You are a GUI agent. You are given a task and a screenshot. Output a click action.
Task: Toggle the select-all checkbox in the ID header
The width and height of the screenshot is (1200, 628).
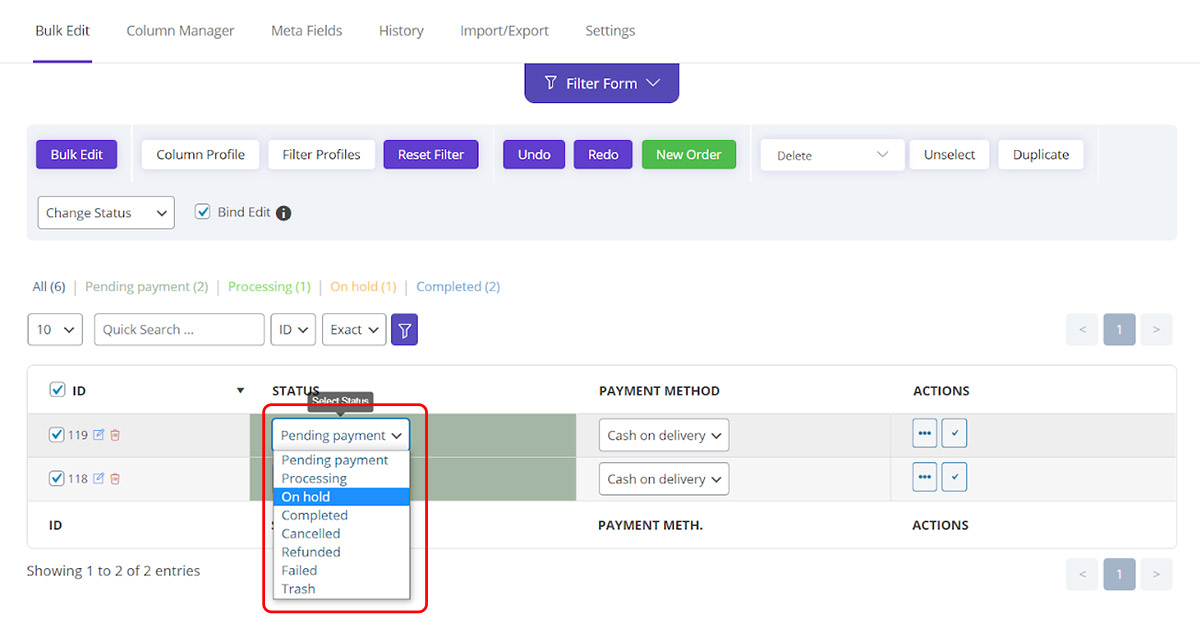pos(57,390)
